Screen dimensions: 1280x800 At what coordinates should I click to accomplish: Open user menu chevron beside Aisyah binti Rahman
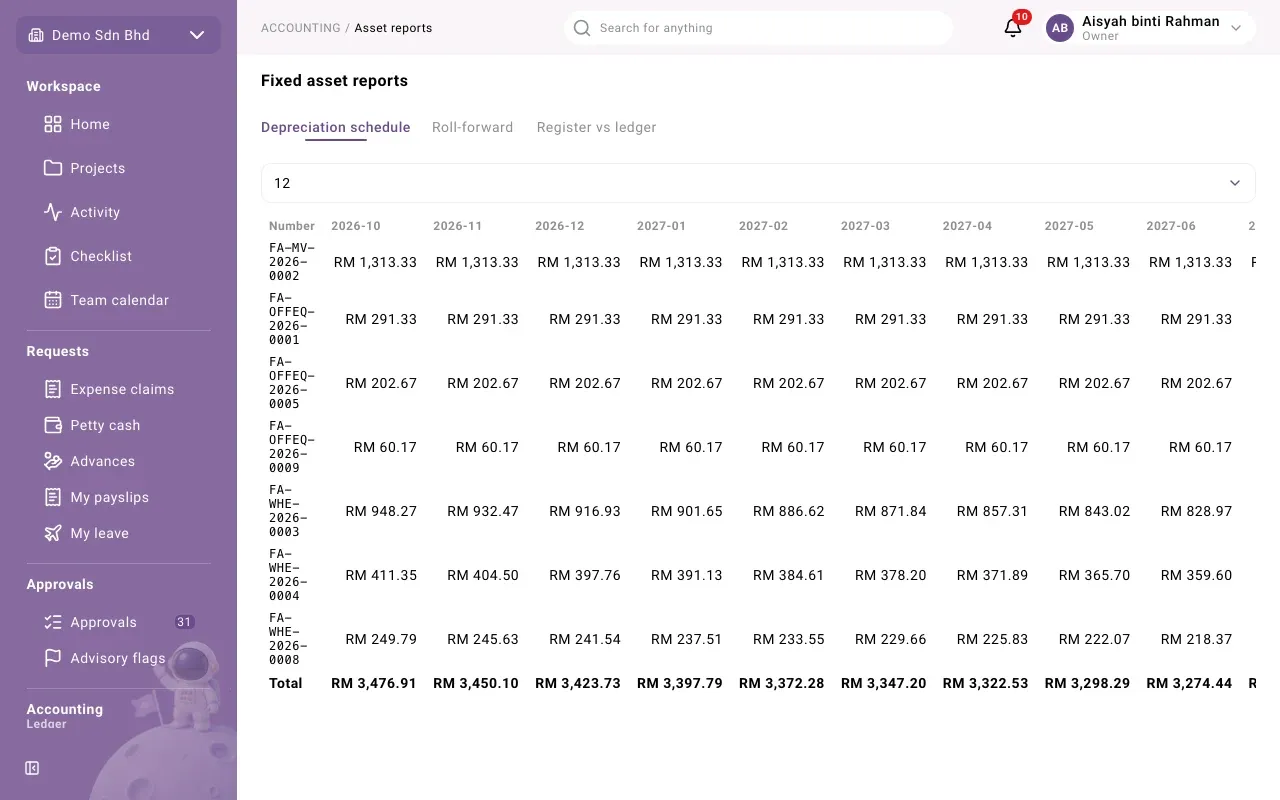pos(1236,28)
